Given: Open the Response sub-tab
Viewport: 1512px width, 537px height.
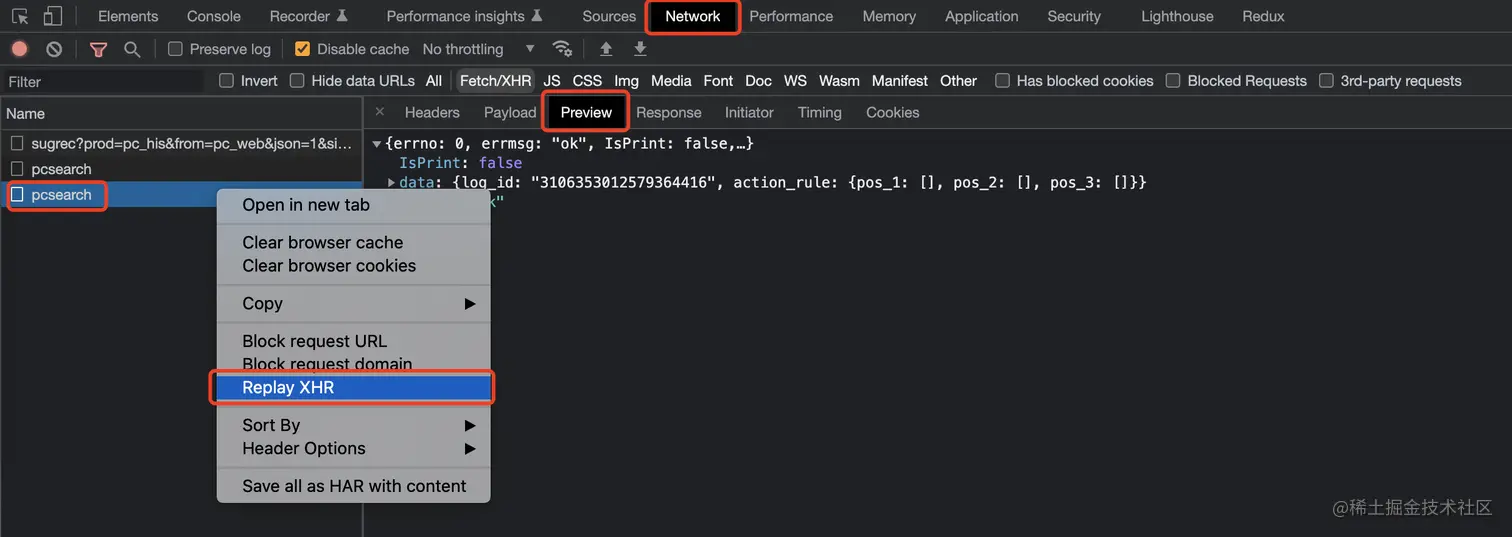Looking at the screenshot, I should [x=669, y=112].
